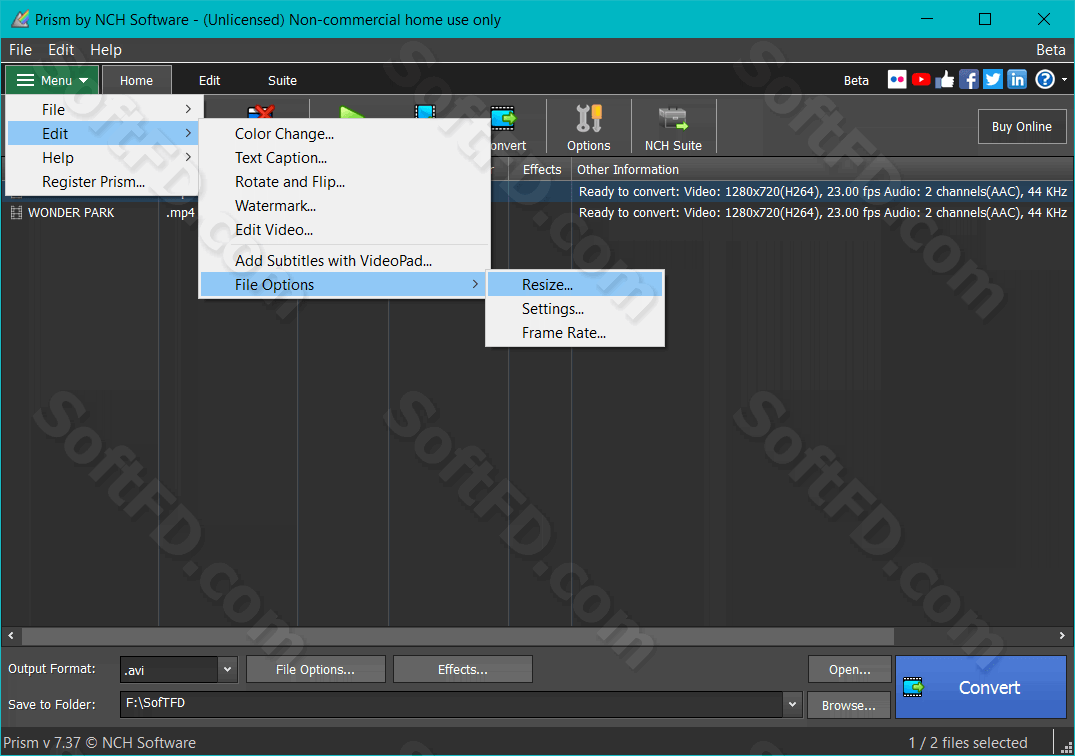Open the Help menu in menu bar
Image resolution: width=1075 pixels, height=756 pixels.
click(106, 50)
